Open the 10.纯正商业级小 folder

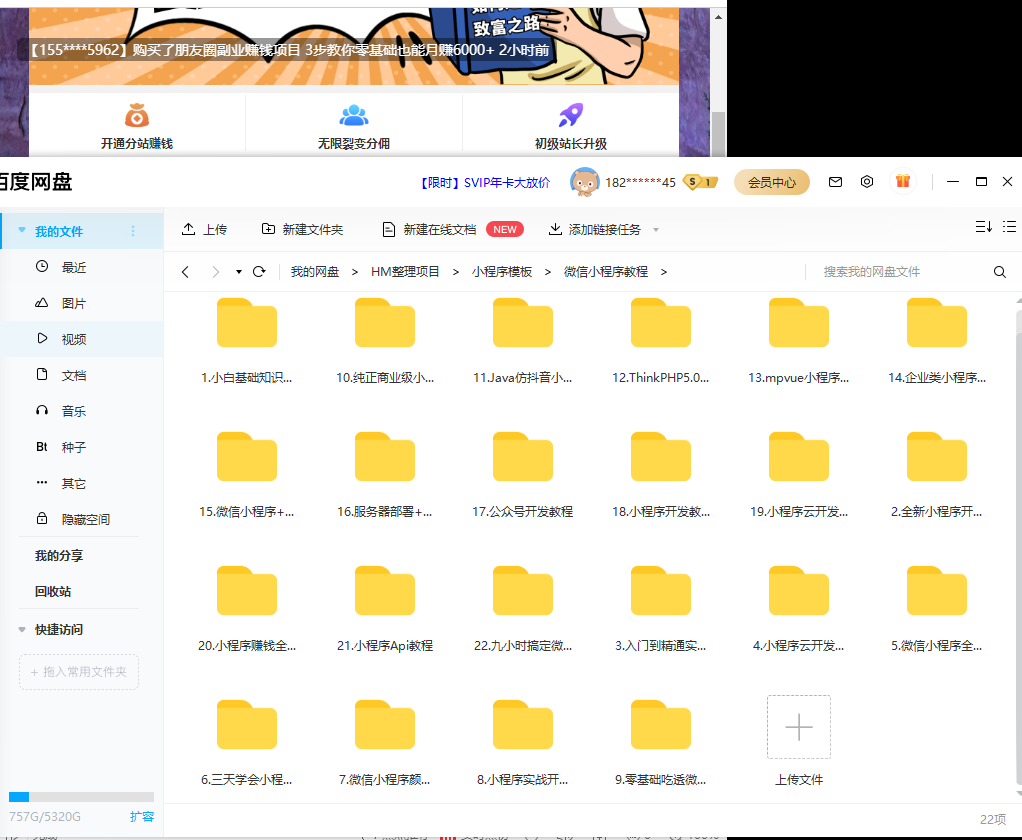pyautogui.click(x=385, y=323)
